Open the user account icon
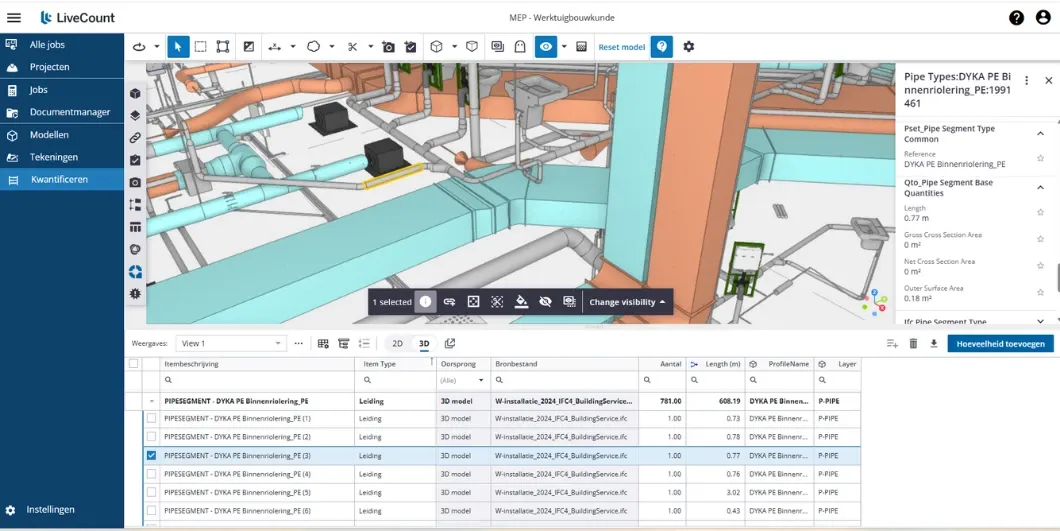This screenshot has height=531, width=1060. (x=1043, y=18)
